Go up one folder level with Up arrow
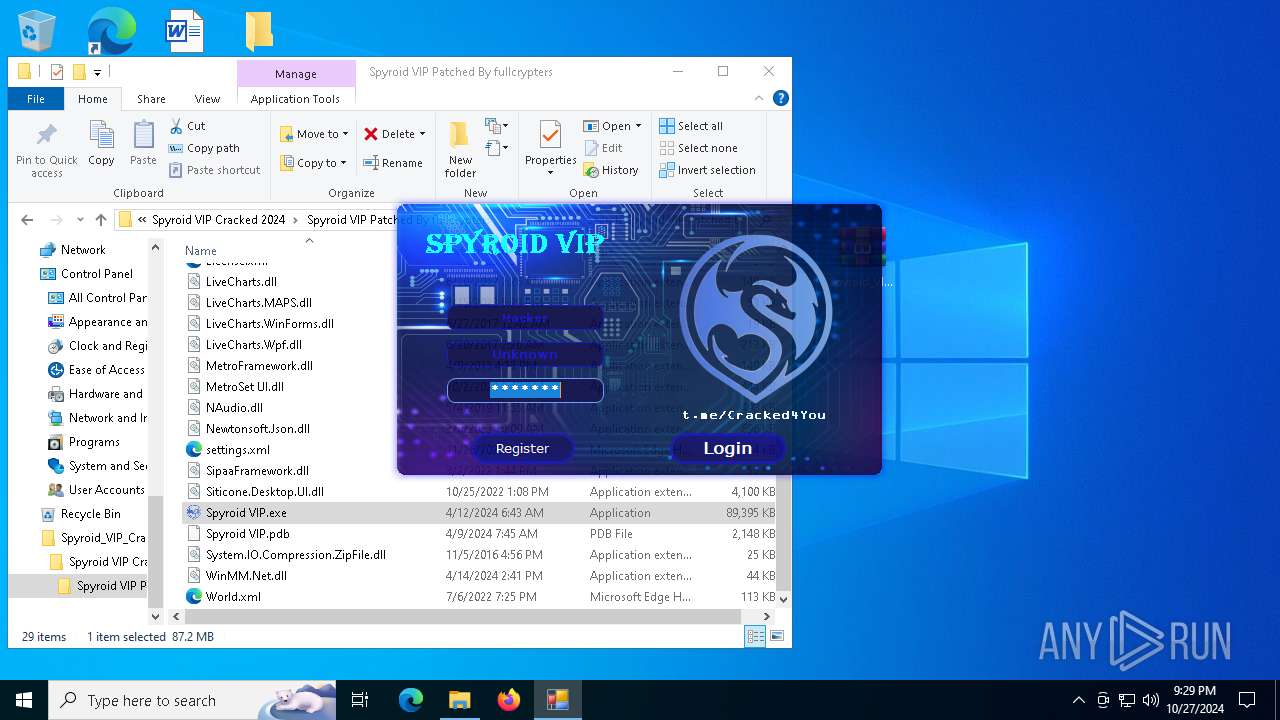 click(x=101, y=220)
